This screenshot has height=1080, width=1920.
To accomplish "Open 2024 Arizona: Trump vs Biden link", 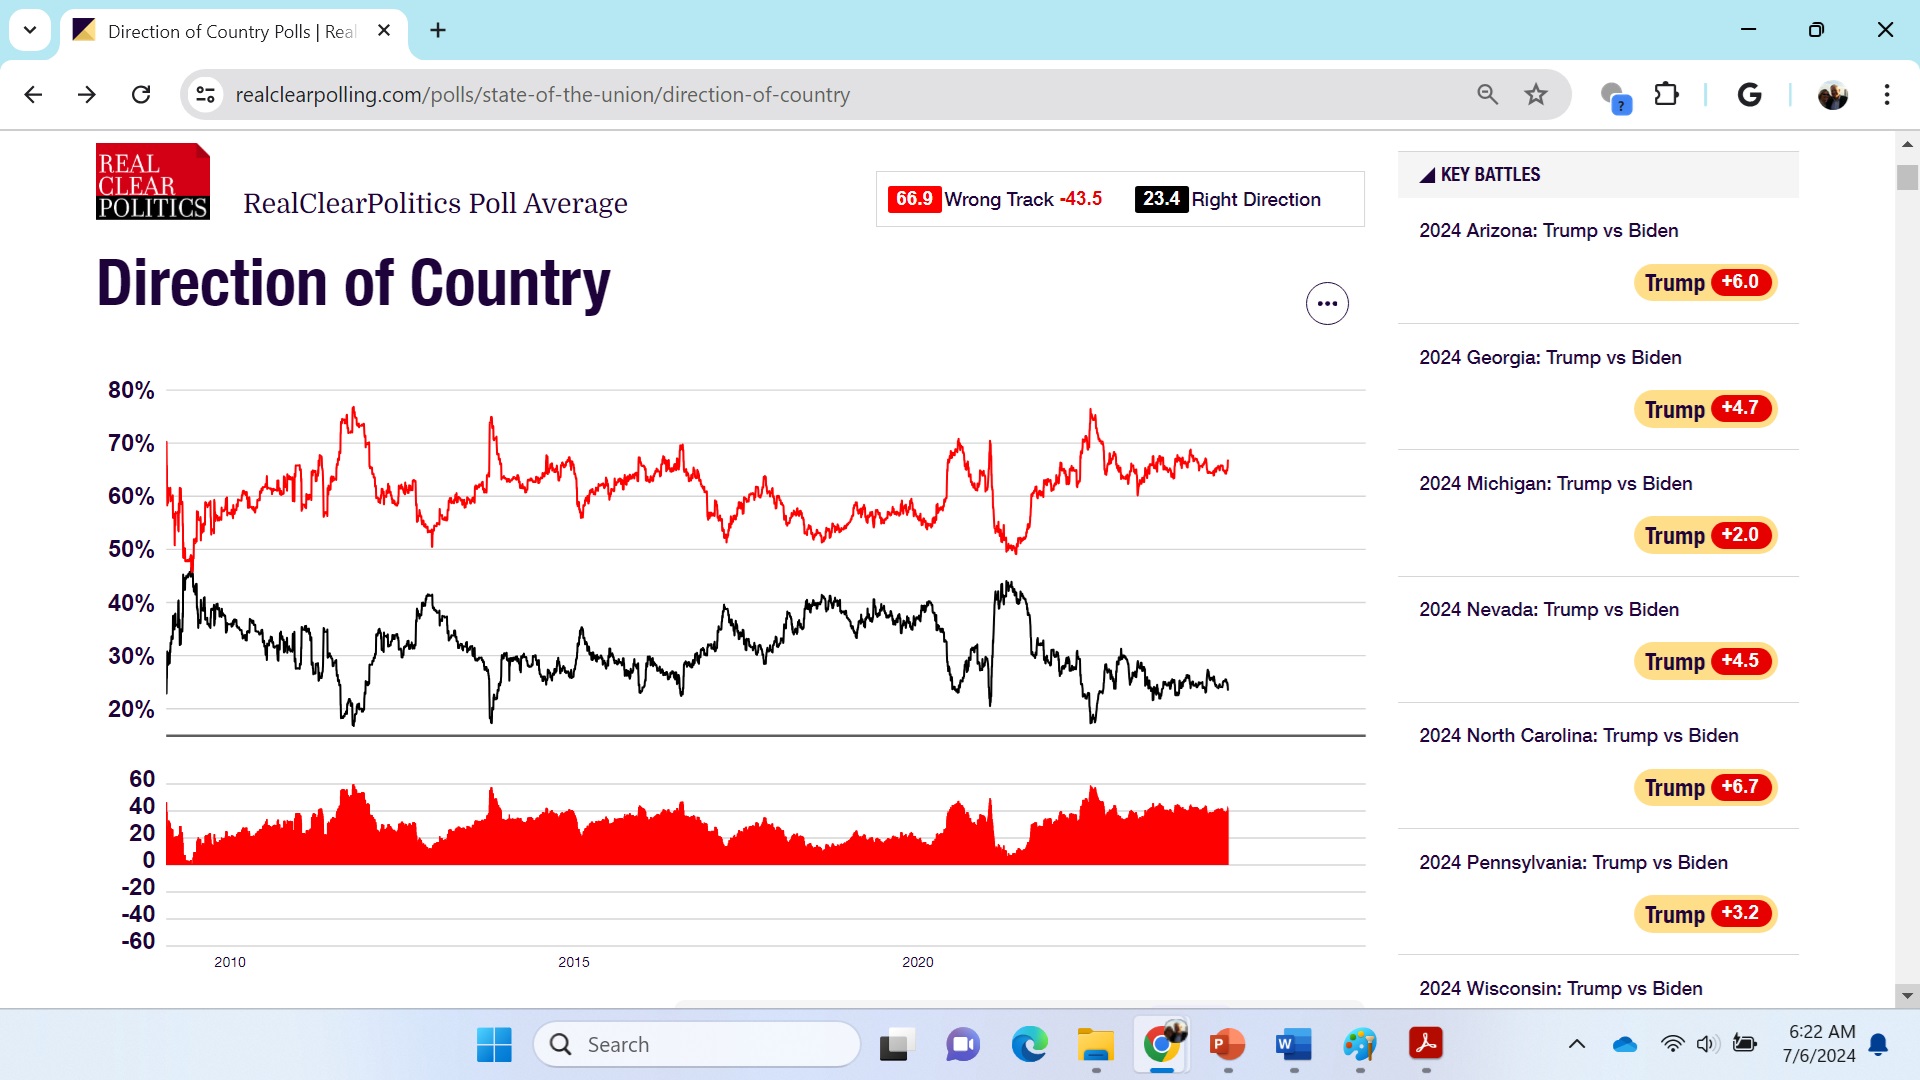I will coord(1548,231).
